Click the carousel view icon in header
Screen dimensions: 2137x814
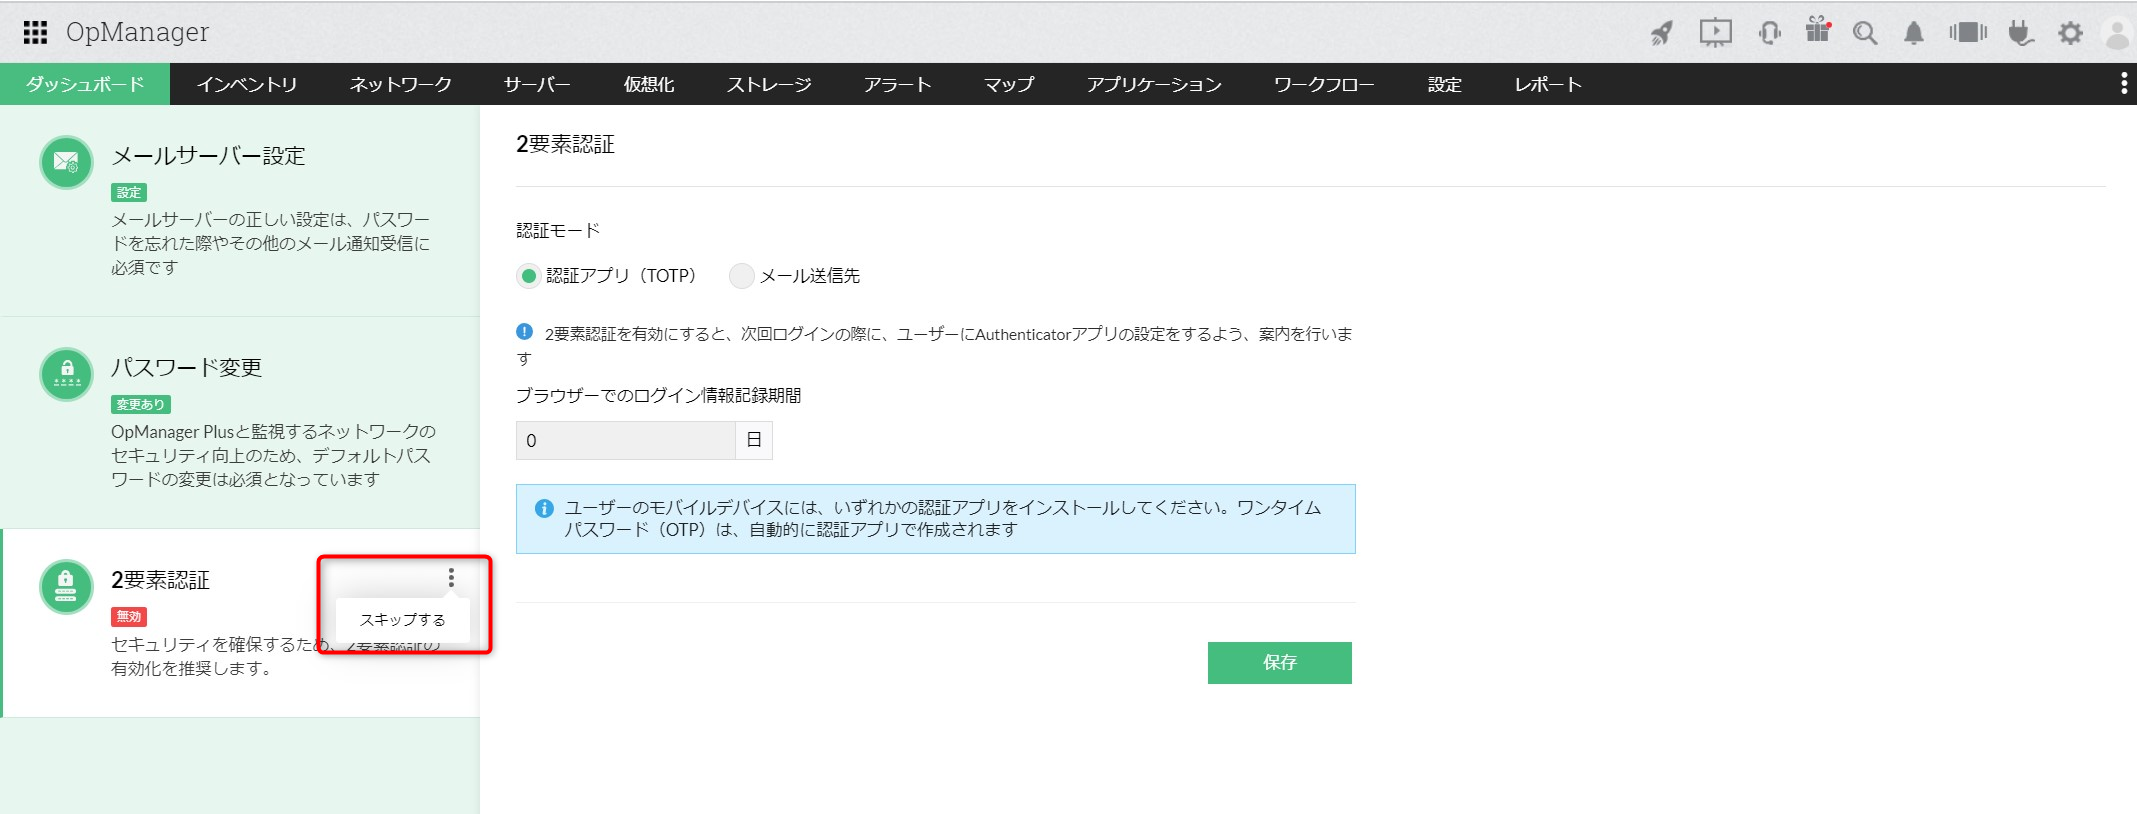[x=1968, y=33]
